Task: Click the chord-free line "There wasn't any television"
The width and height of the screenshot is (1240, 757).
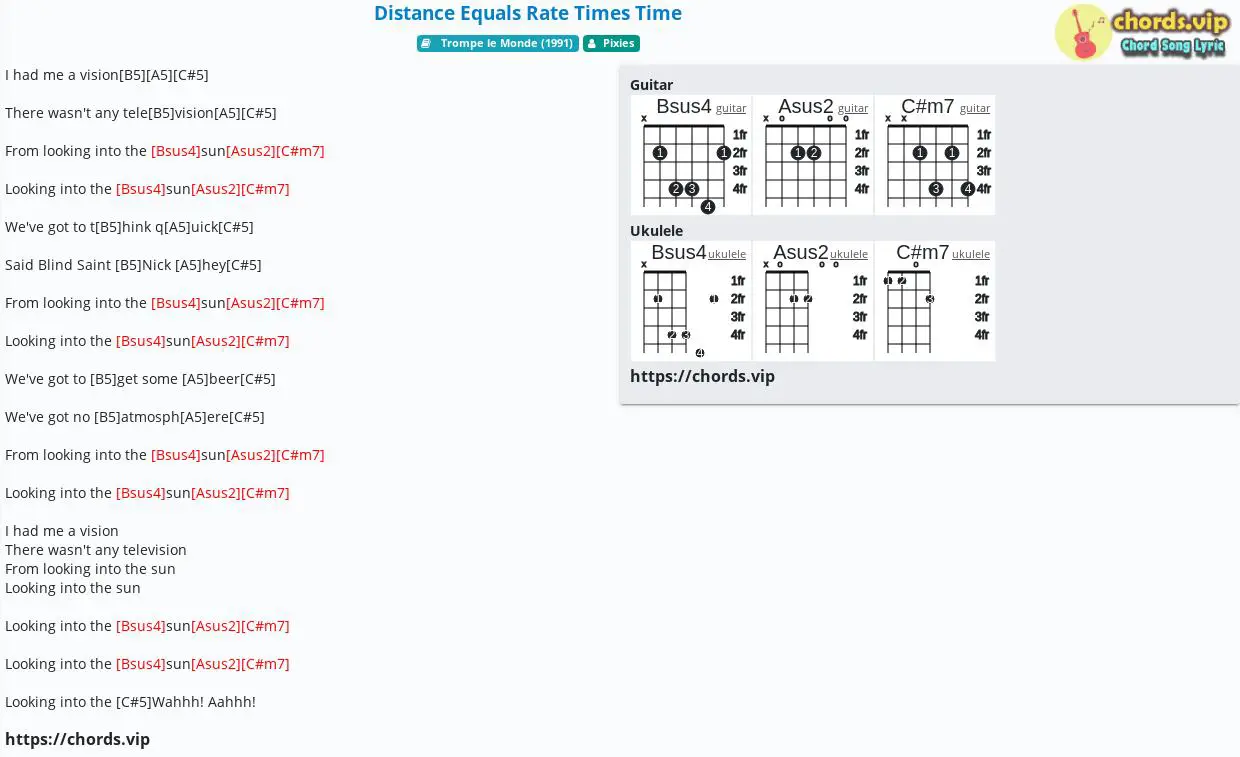Action: tap(96, 550)
